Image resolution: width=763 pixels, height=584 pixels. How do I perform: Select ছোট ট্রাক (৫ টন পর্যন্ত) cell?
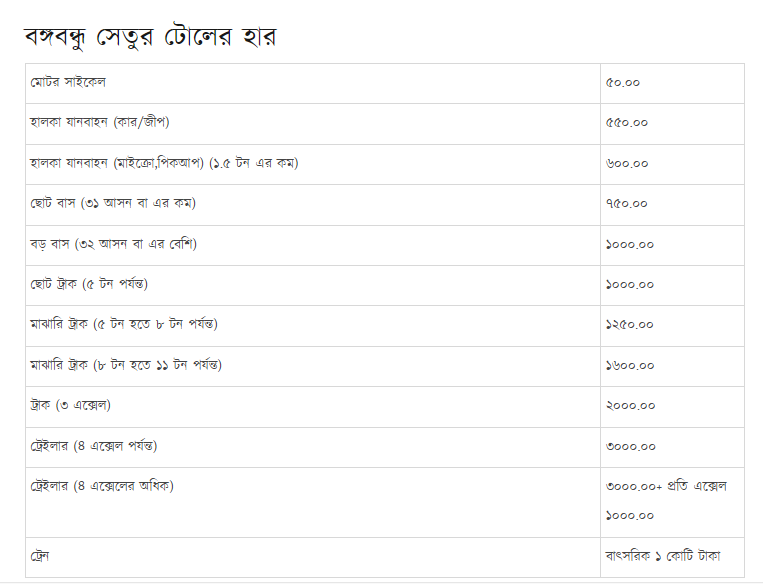[313, 286]
